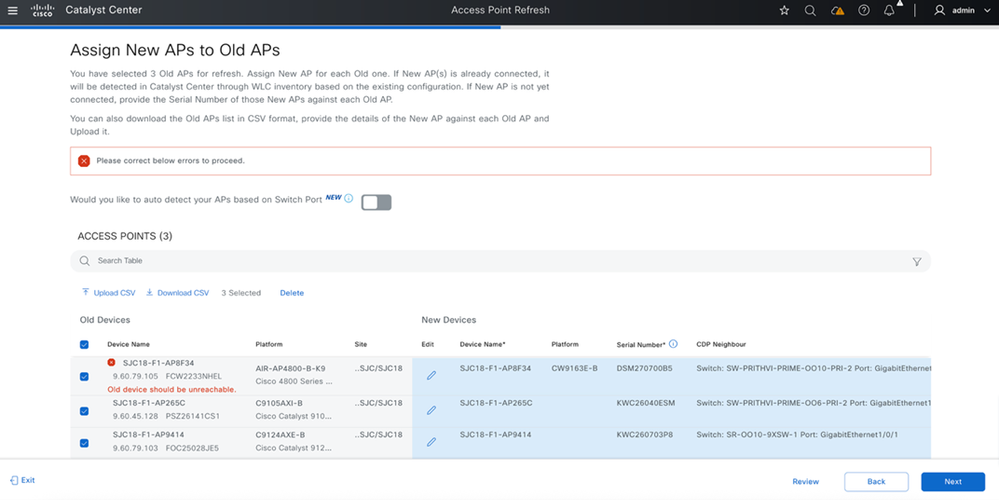Click the old devices Platform column header
Image resolution: width=999 pixels, height=500 pixels.
coord(269,345)
